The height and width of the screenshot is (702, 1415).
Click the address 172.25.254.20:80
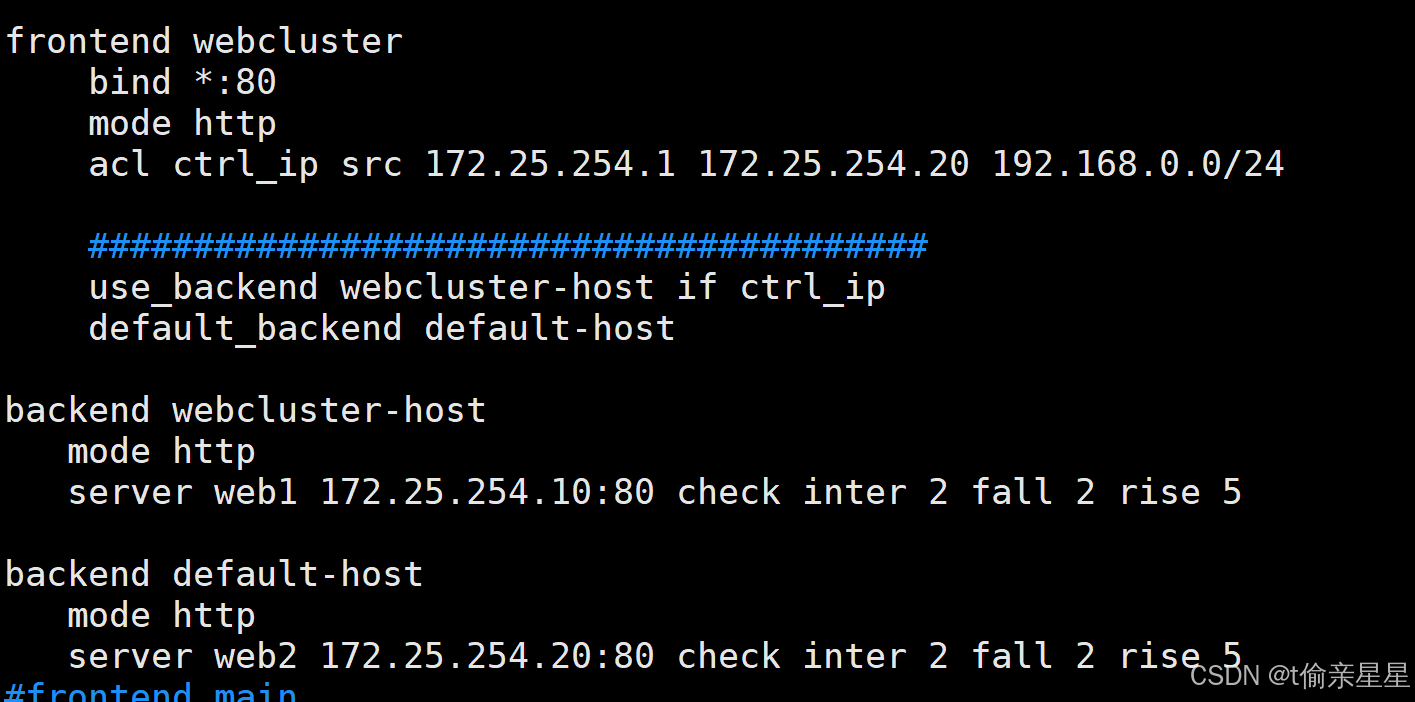pos(487,657)
